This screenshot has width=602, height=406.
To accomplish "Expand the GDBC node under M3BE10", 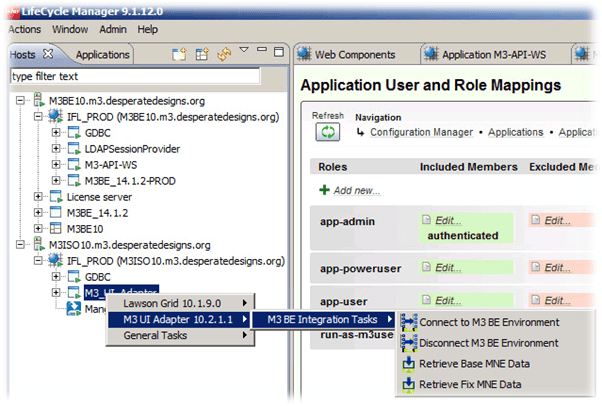I will (x=57, y=133).
